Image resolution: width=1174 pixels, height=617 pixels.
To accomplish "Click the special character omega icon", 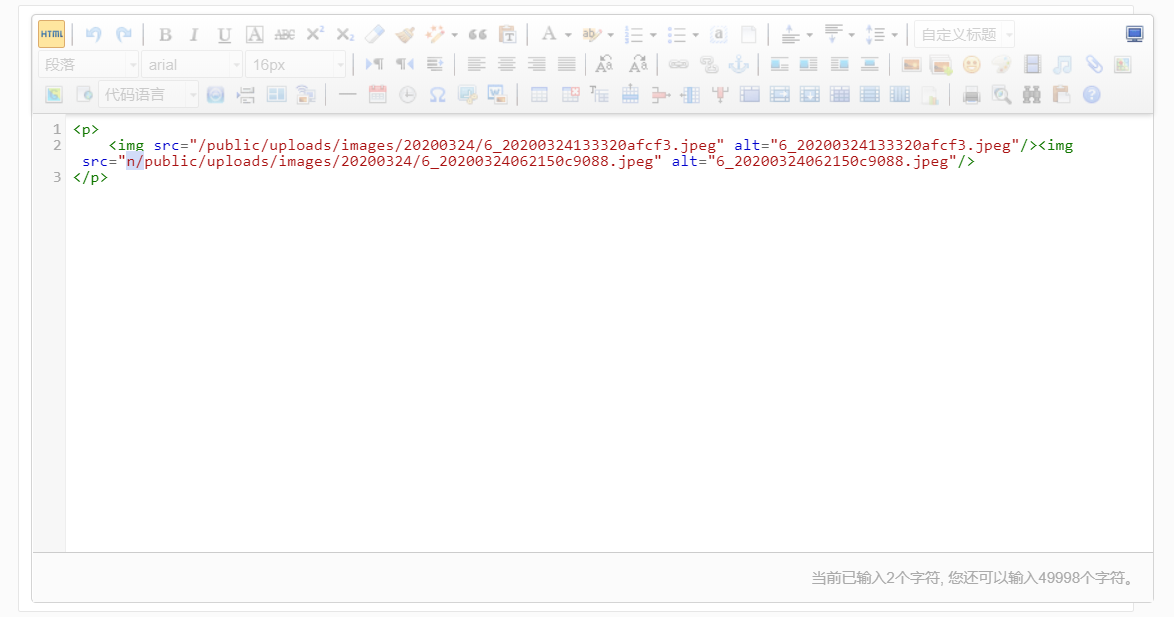I will [x=437, y=94].
